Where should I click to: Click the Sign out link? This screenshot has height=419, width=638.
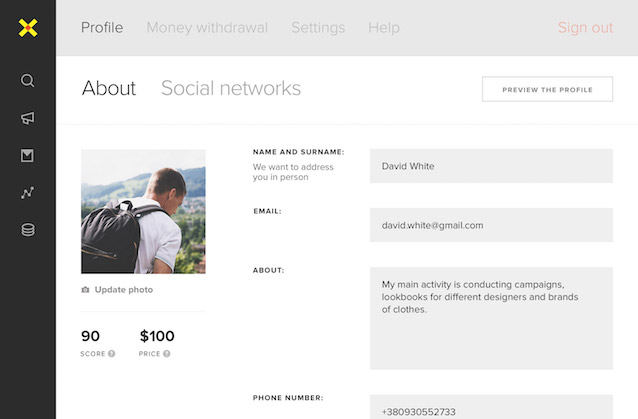(585, 28)
